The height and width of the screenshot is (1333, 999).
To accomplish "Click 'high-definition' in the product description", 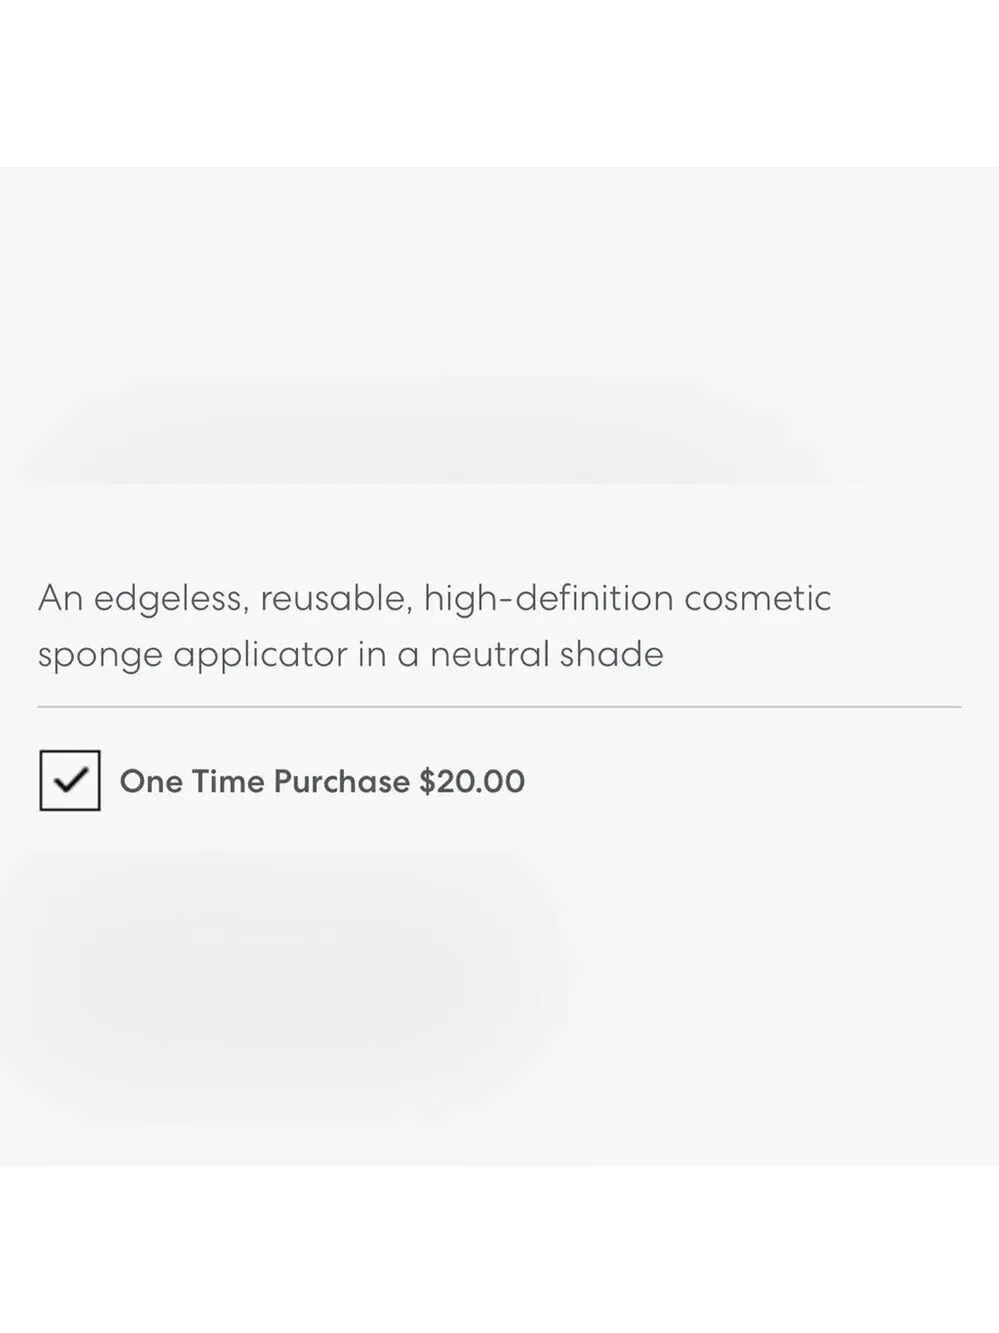I will tap(548, 598).
